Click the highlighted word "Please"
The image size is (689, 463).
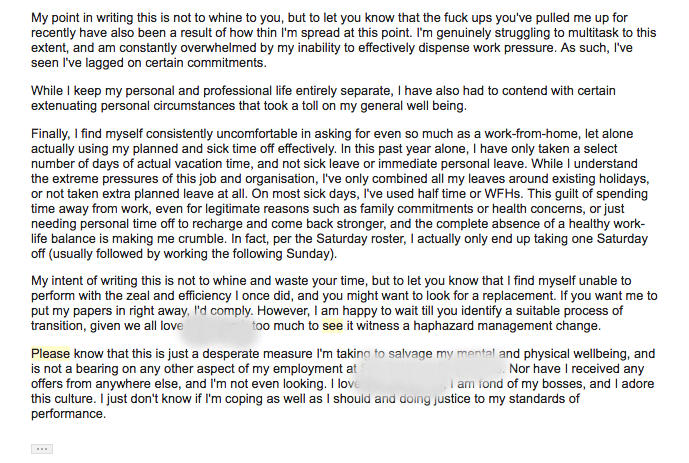[51, 354]
